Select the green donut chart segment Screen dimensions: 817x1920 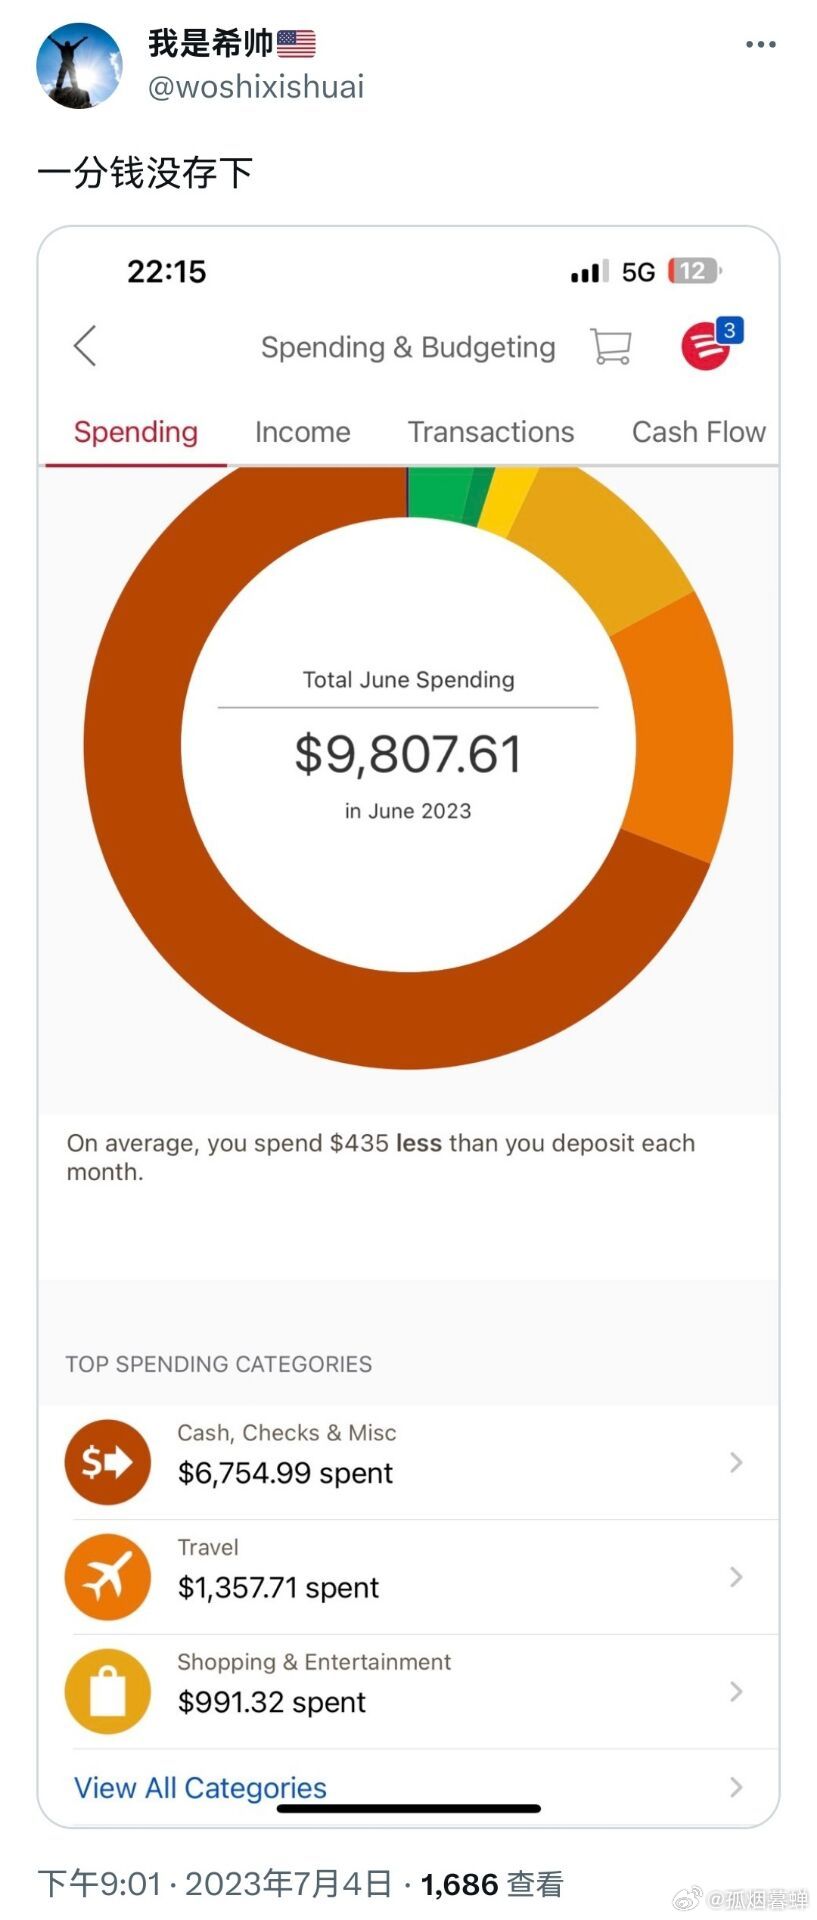[x=445, y=493]
